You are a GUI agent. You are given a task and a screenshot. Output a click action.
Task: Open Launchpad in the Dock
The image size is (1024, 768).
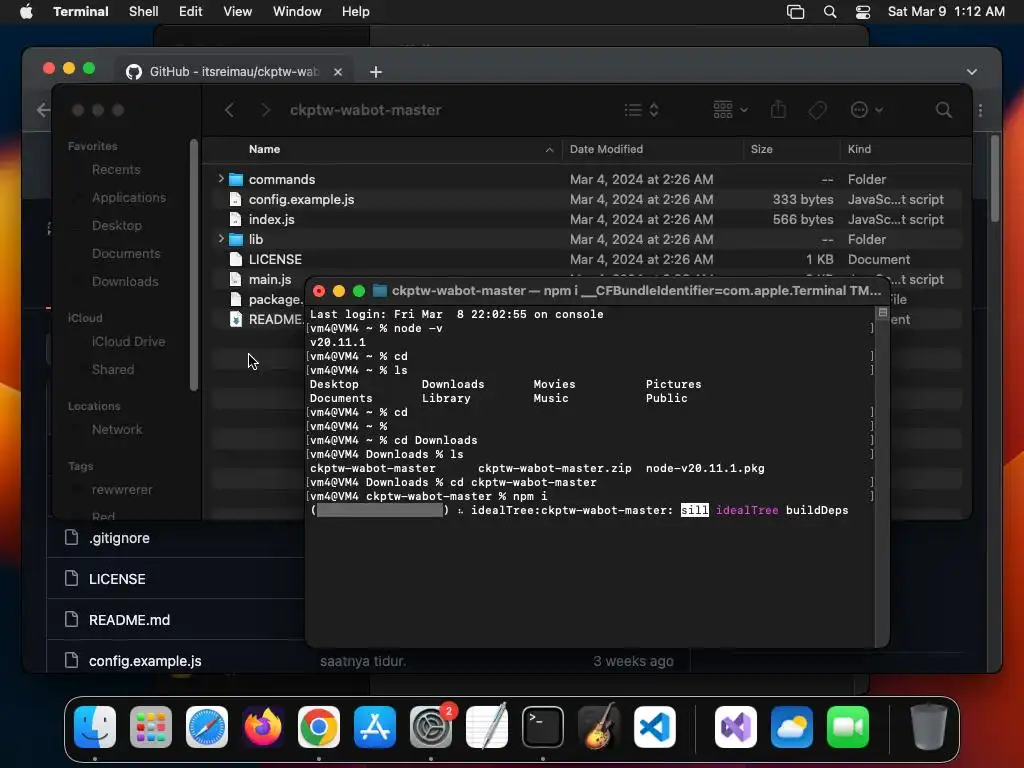pos(151,727)
